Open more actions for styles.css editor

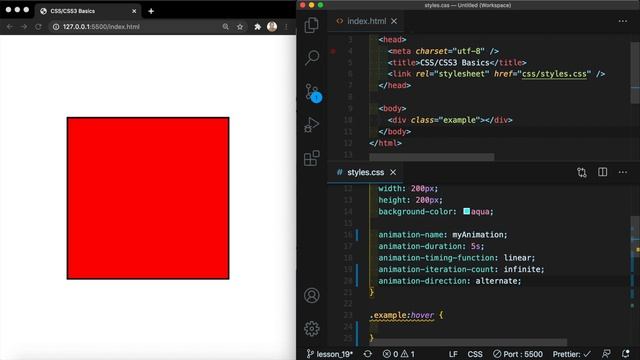tap(622, 172)
